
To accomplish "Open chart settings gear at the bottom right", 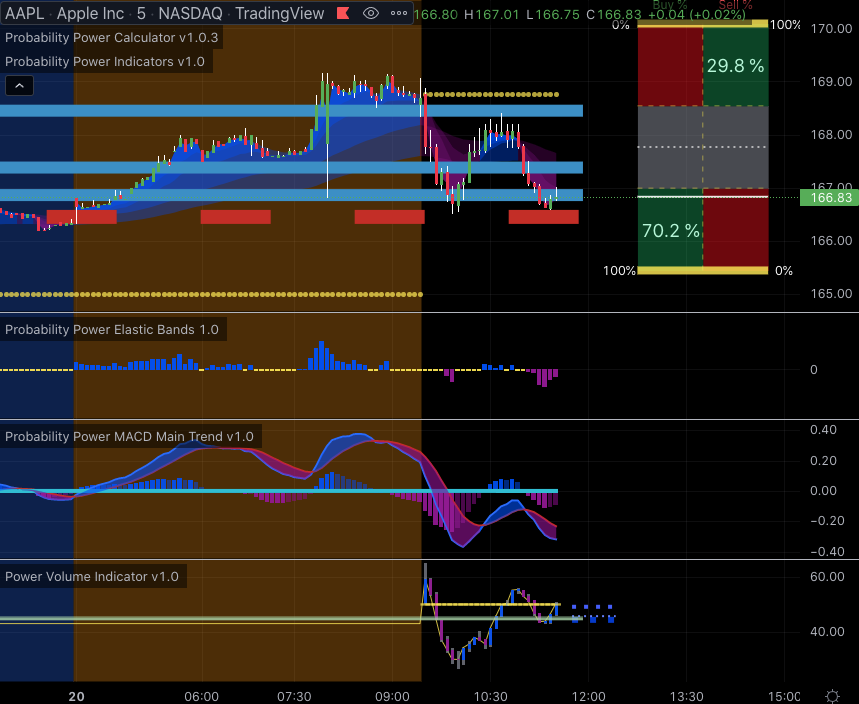I will point(832,696).
